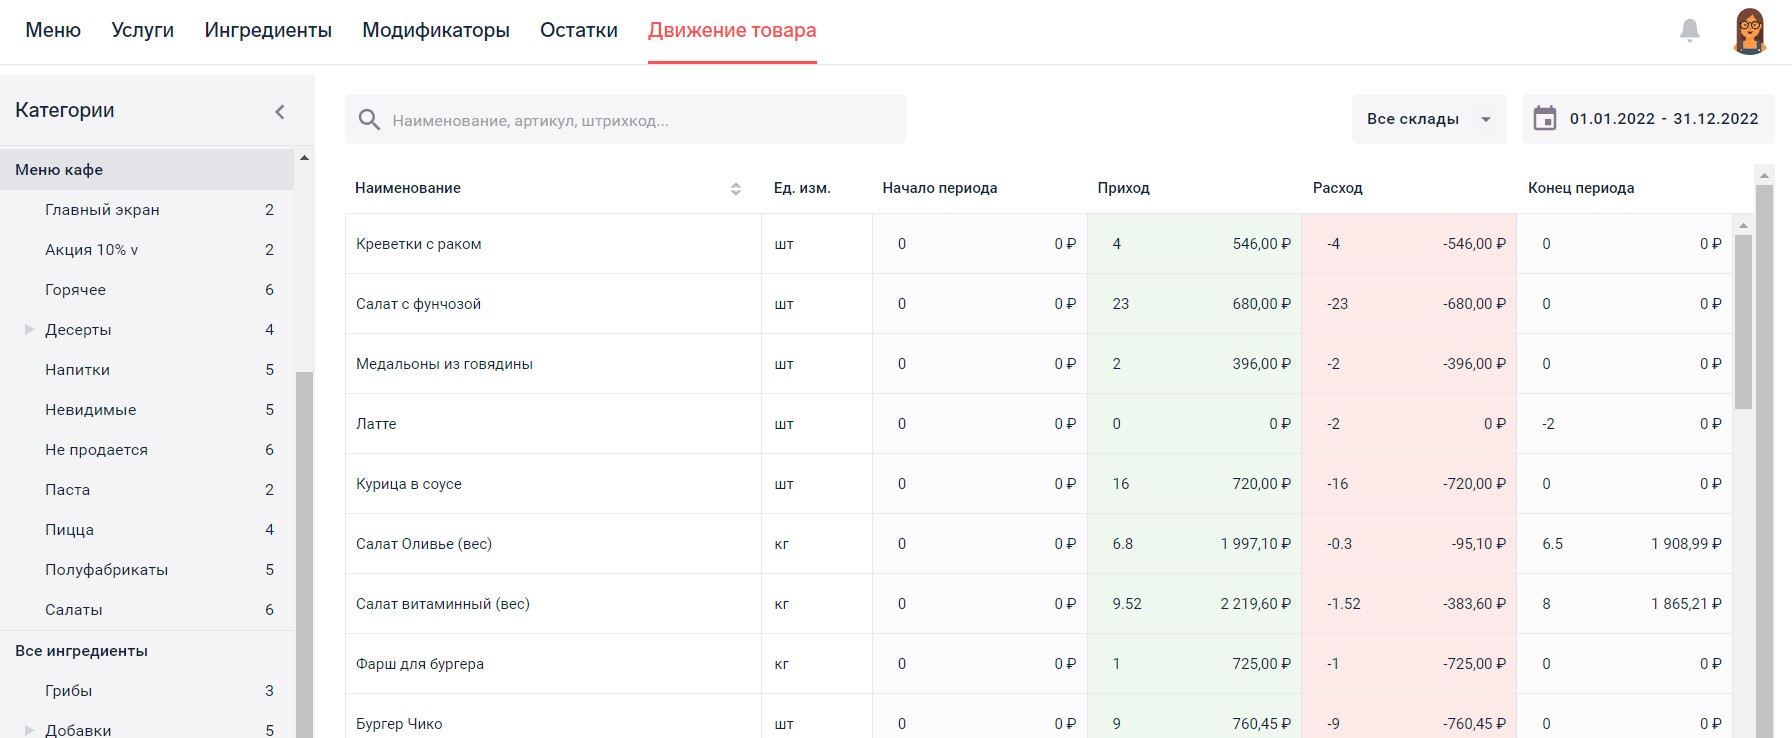Viewport: 1792px width, 738px height.
Task: Select Не продается category
Action: point(147,450)
